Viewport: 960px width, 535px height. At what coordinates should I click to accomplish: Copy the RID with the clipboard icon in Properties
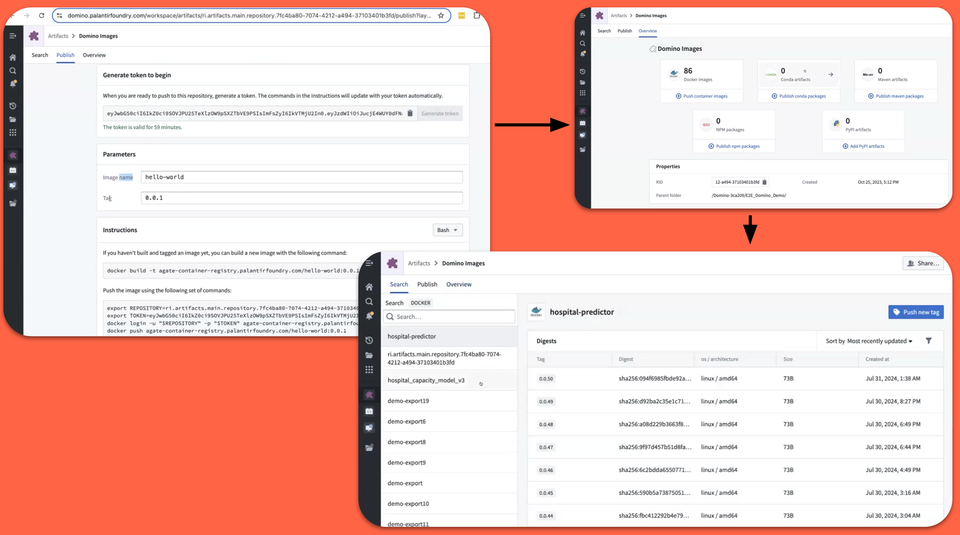click(765, 182)
